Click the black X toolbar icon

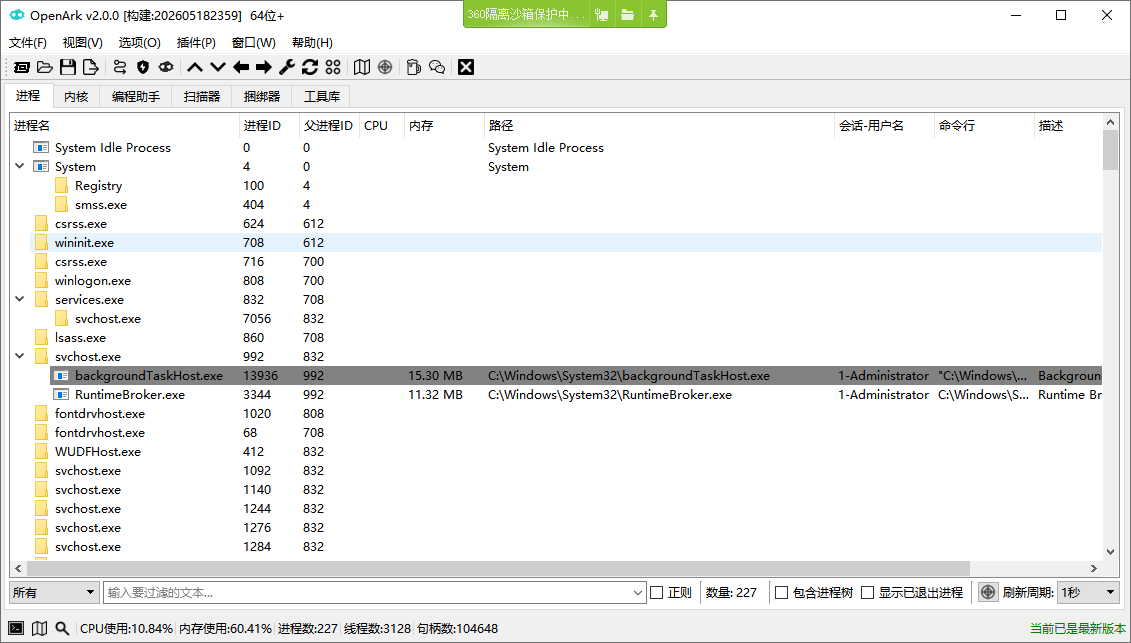coord(466,67)
